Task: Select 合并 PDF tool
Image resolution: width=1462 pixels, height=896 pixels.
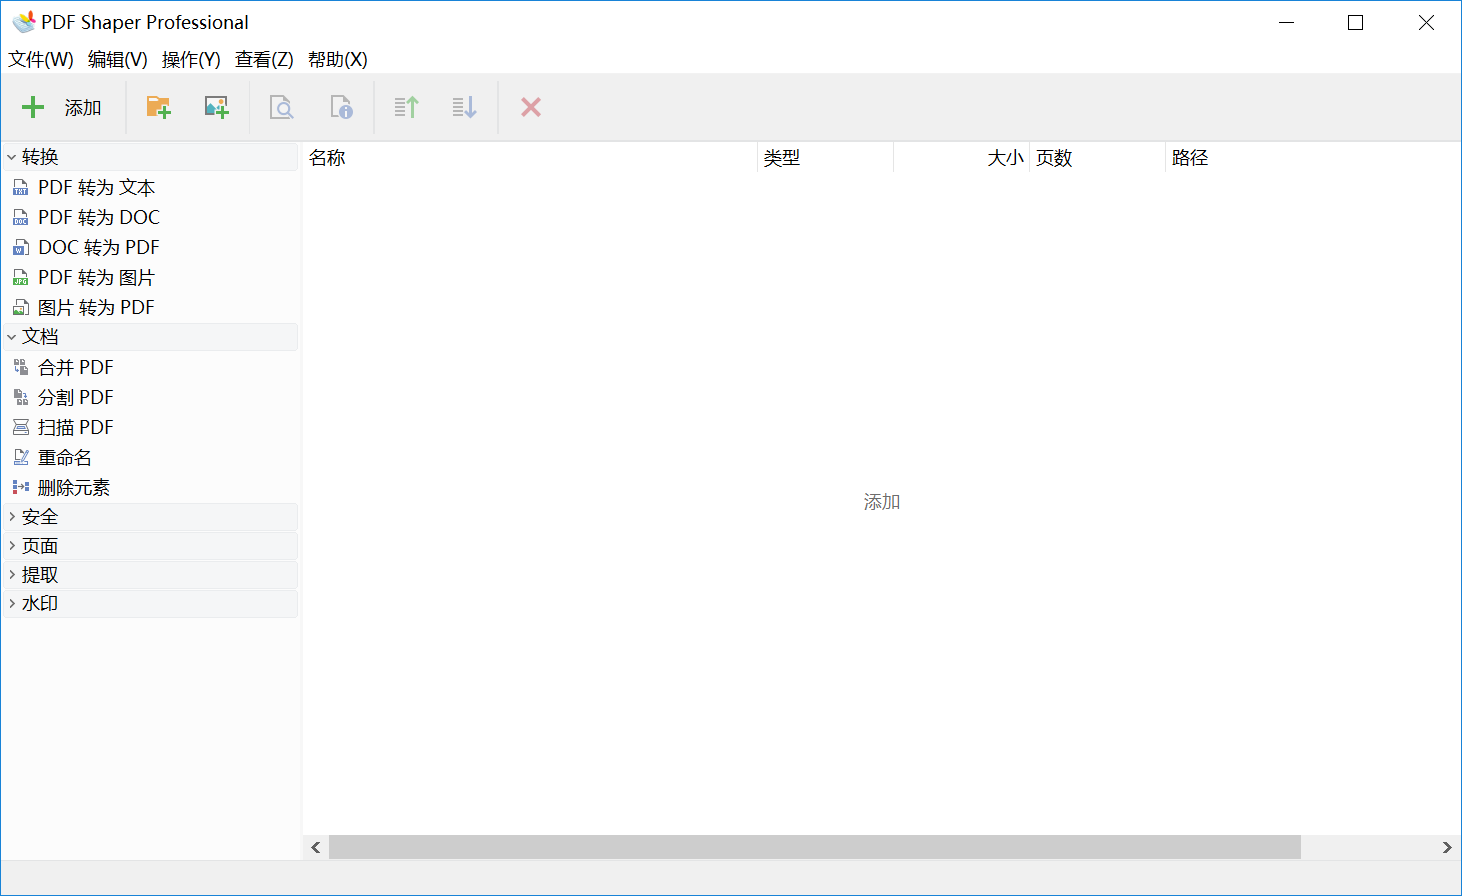Action: (x=76, y=368)
